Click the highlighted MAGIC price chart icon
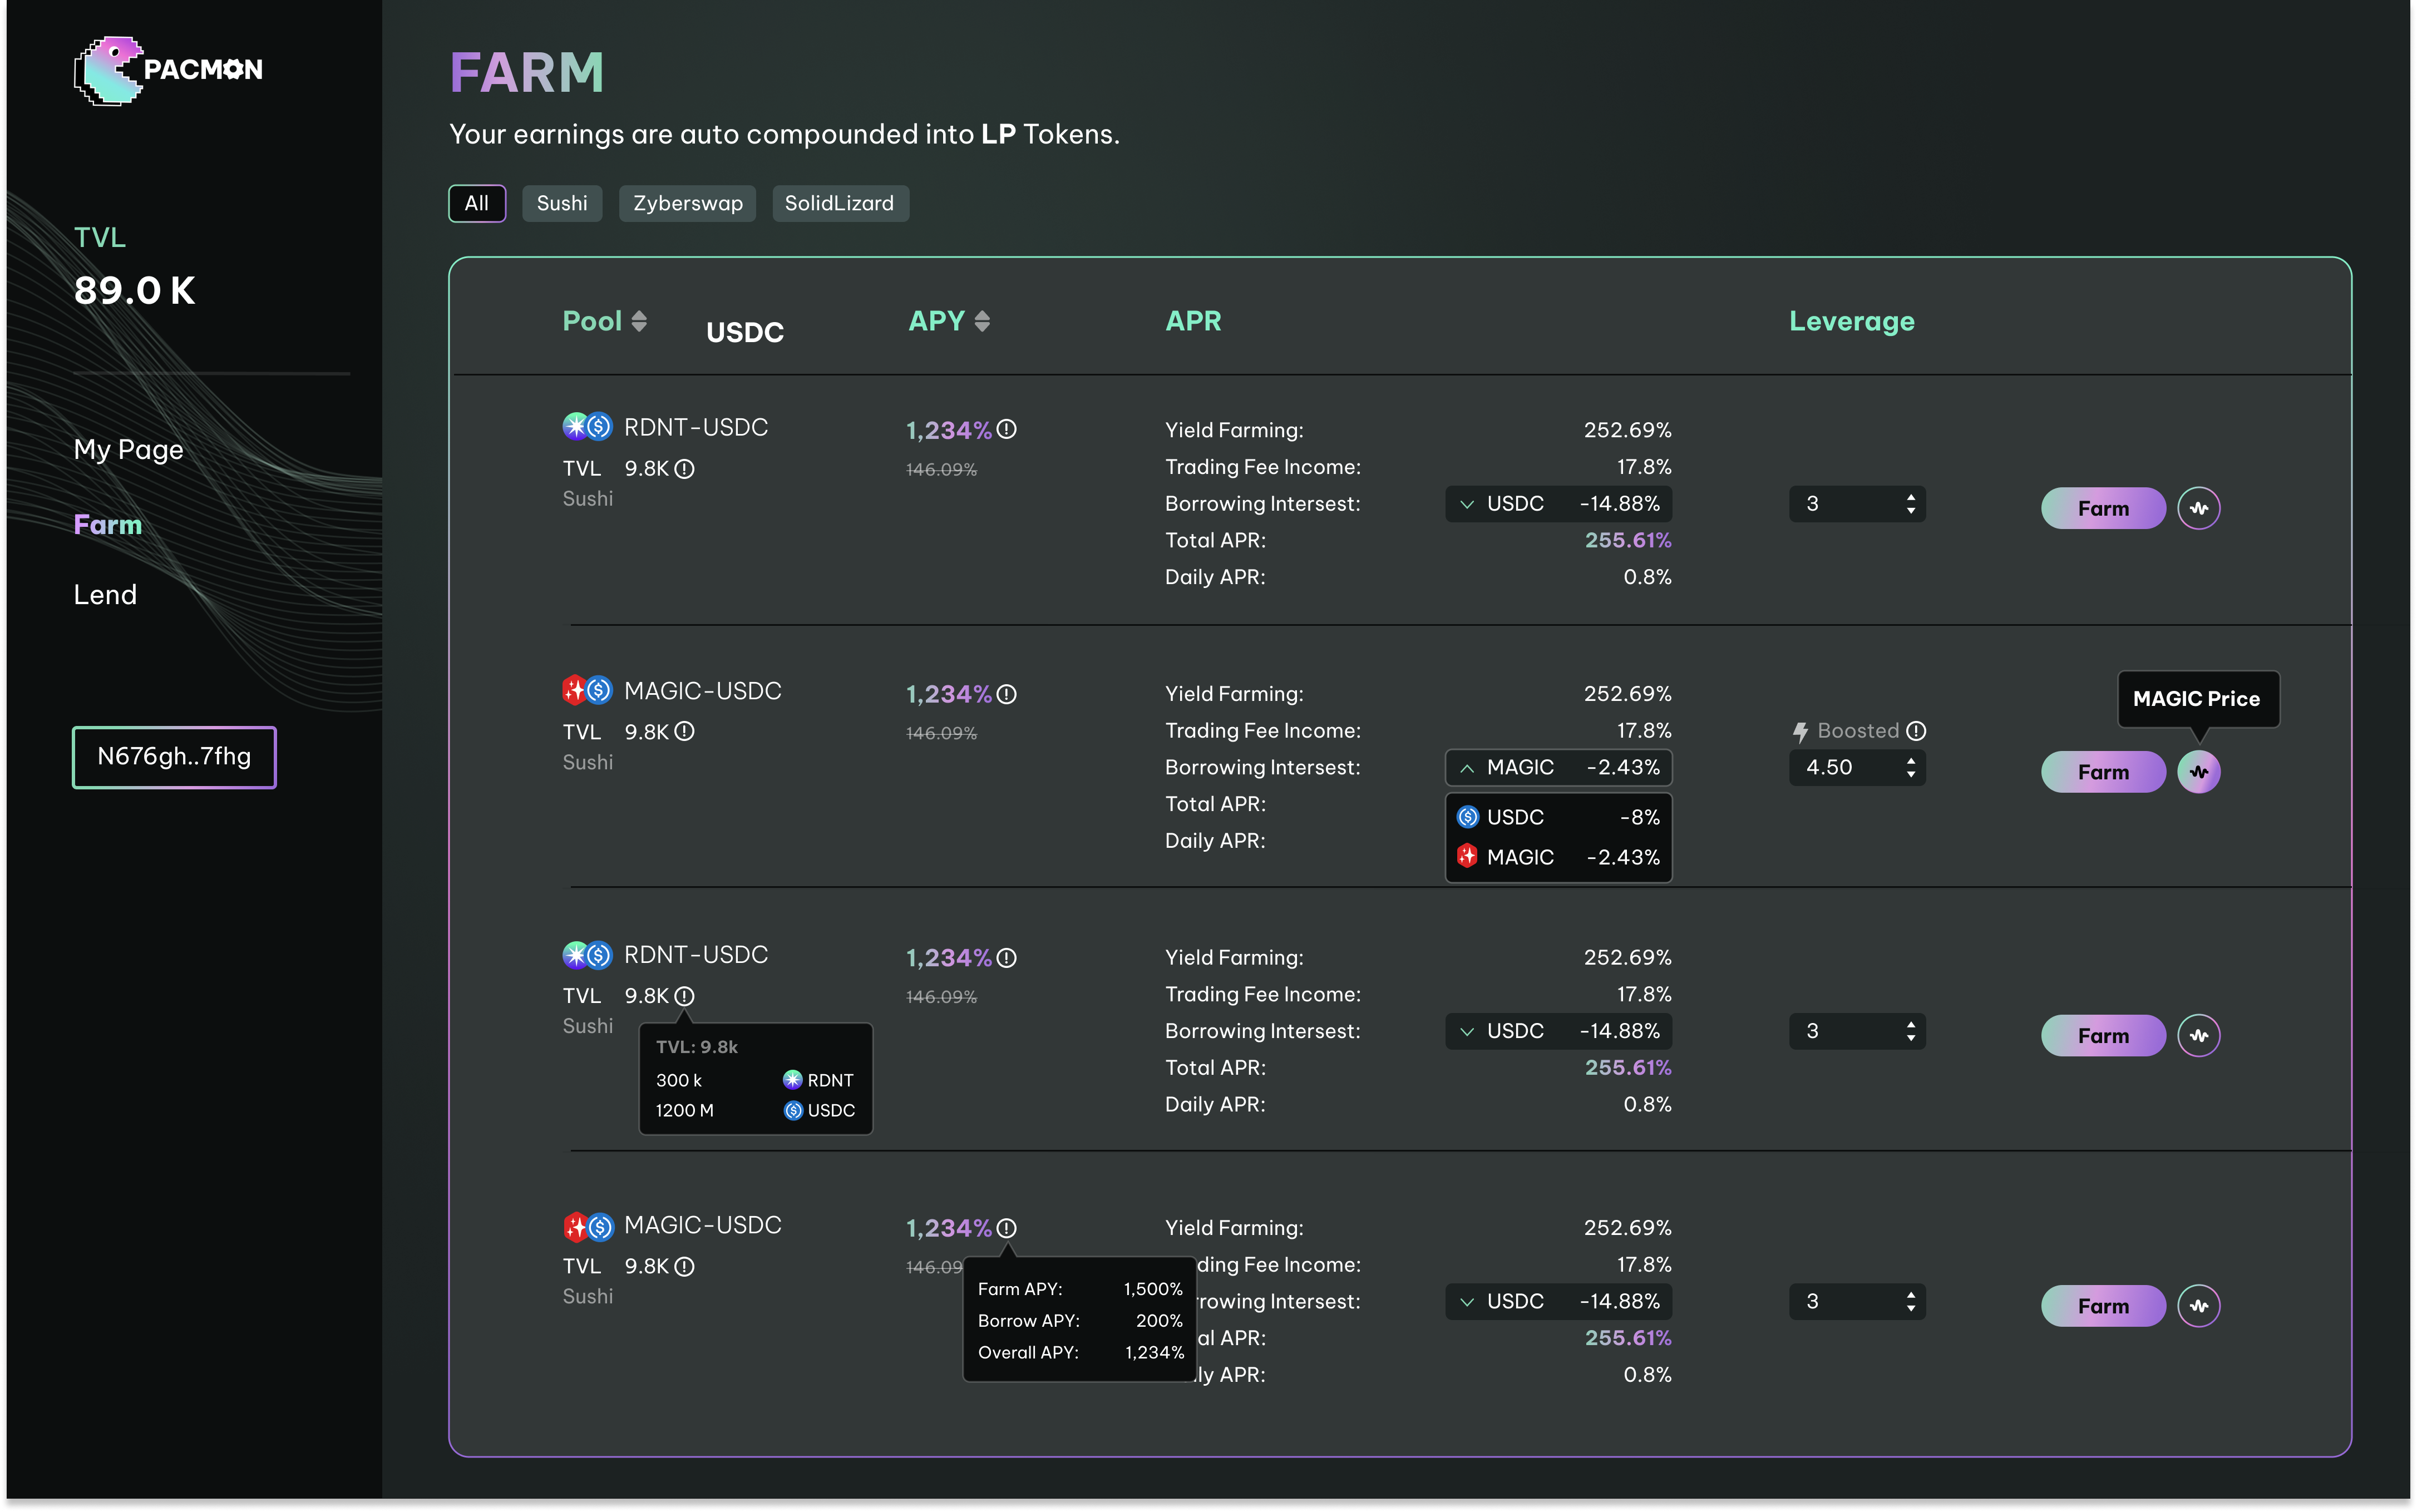 pos(2198,772)
